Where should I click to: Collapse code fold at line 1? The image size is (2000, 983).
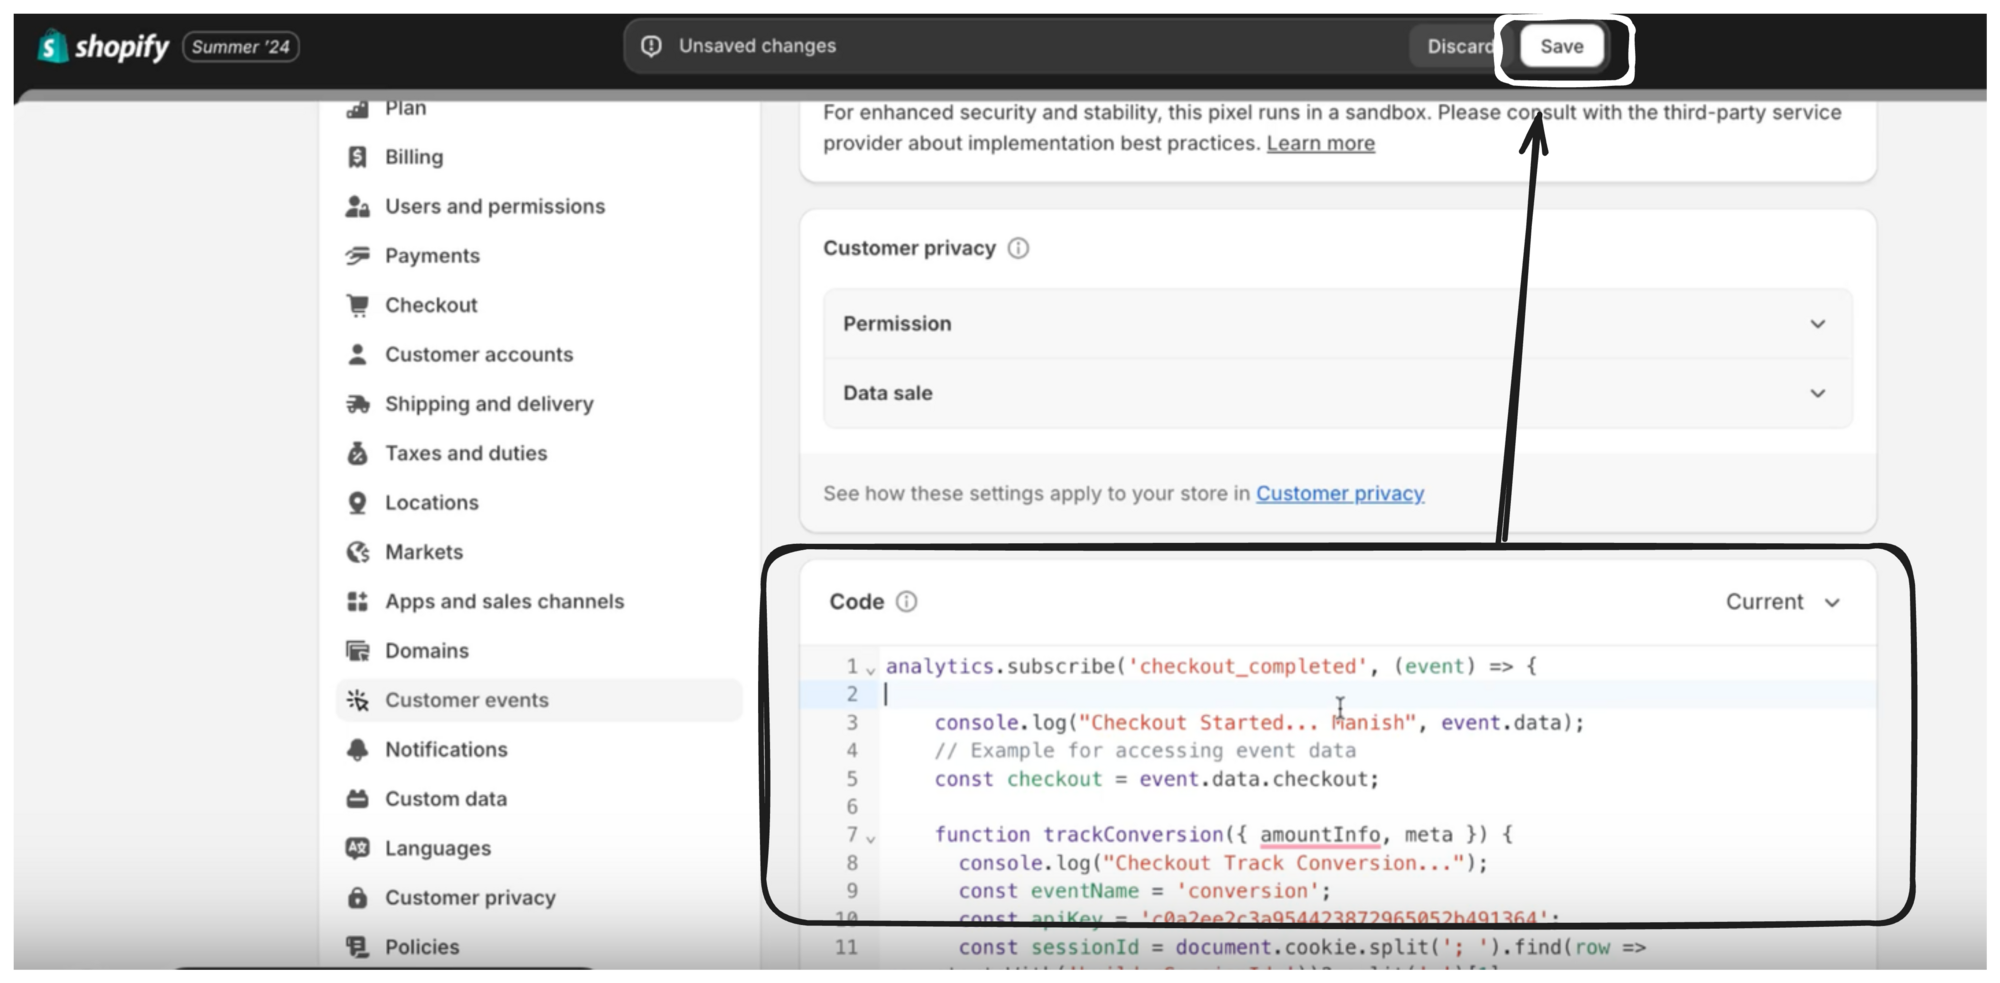coord(870,670)
